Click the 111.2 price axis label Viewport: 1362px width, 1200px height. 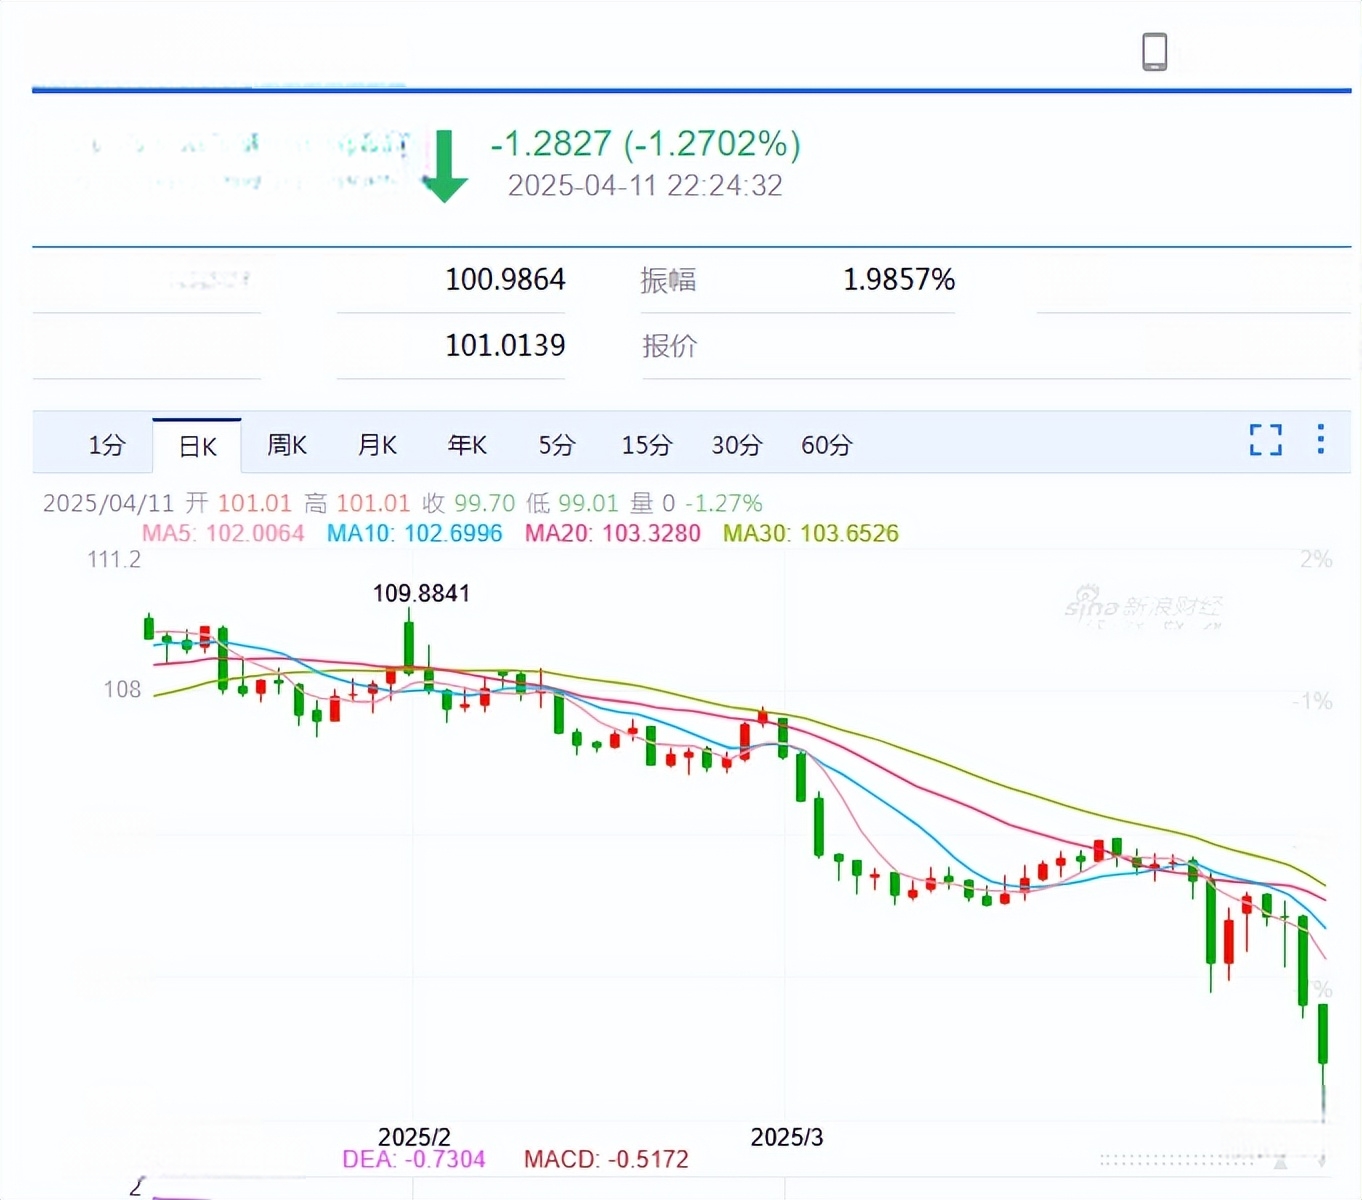(x=114, y=559)
